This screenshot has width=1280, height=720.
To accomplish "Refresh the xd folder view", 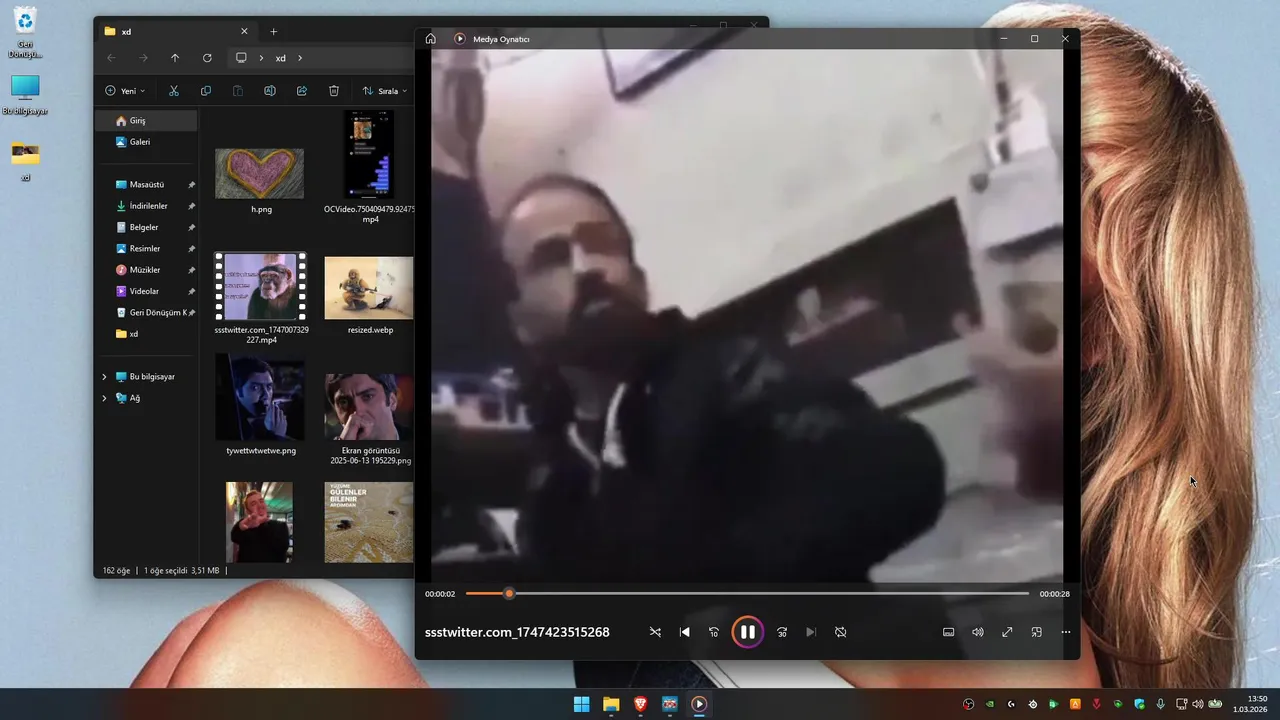I will [207, 58].
